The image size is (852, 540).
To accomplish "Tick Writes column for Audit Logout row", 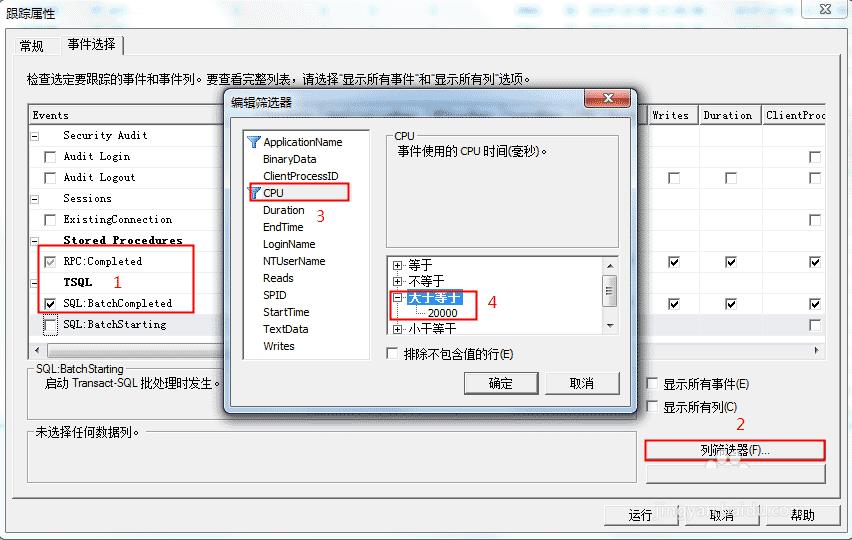I will (674, 178).
